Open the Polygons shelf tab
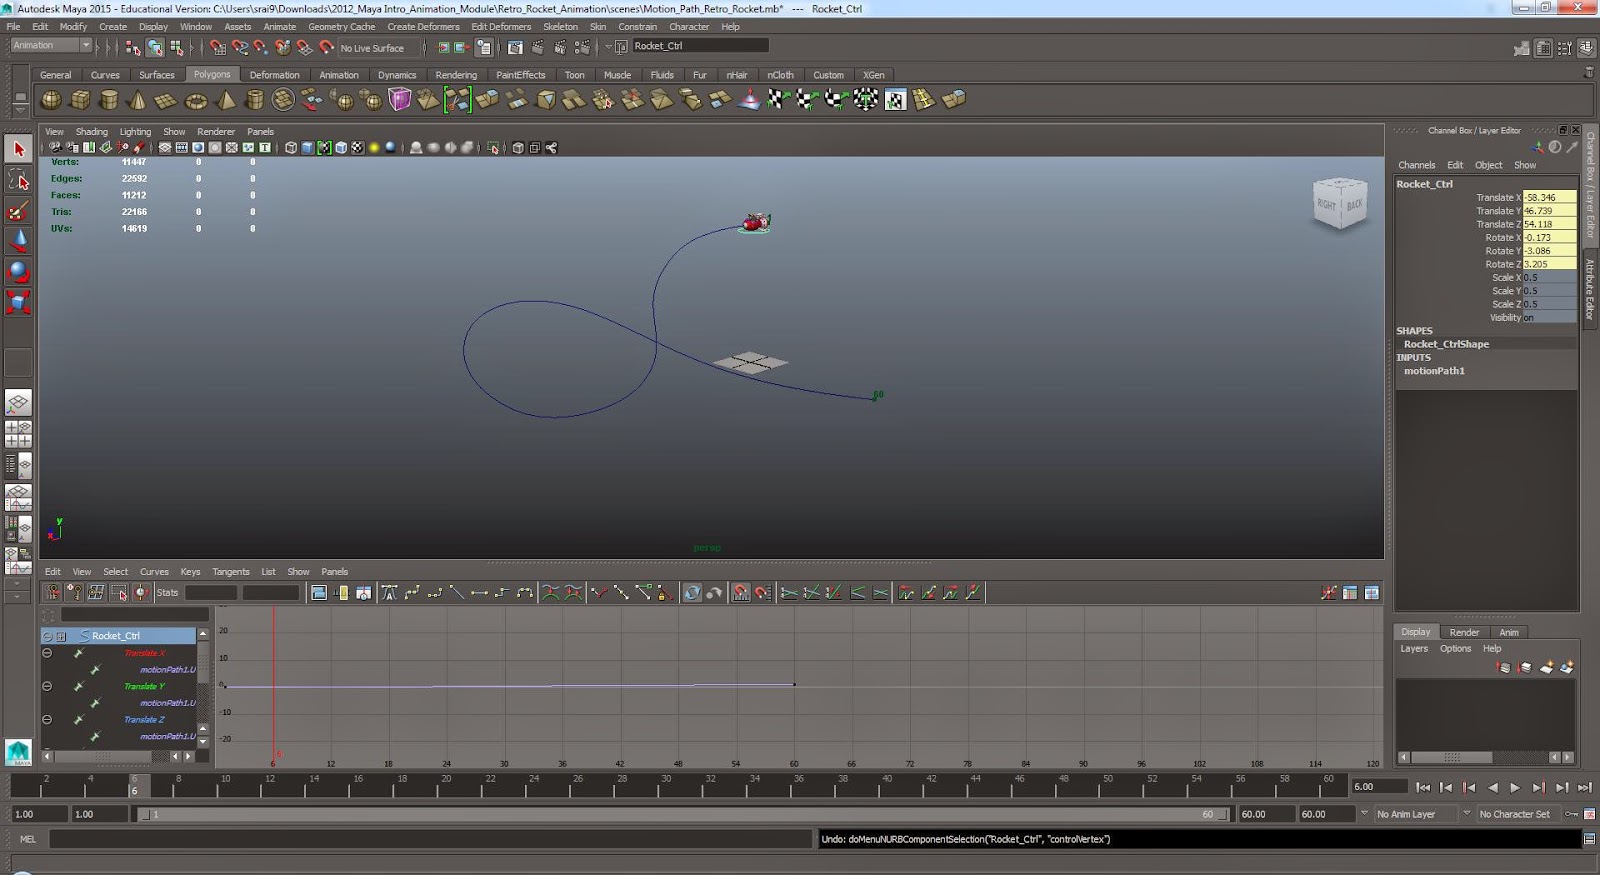 click(212, 75)
